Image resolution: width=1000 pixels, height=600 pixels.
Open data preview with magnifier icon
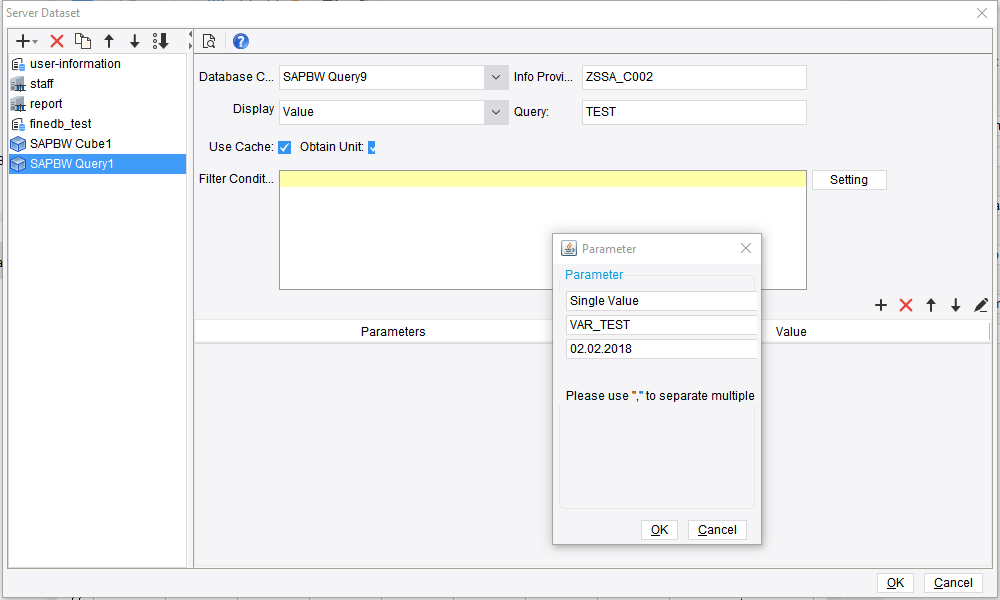tap(210, 41)
